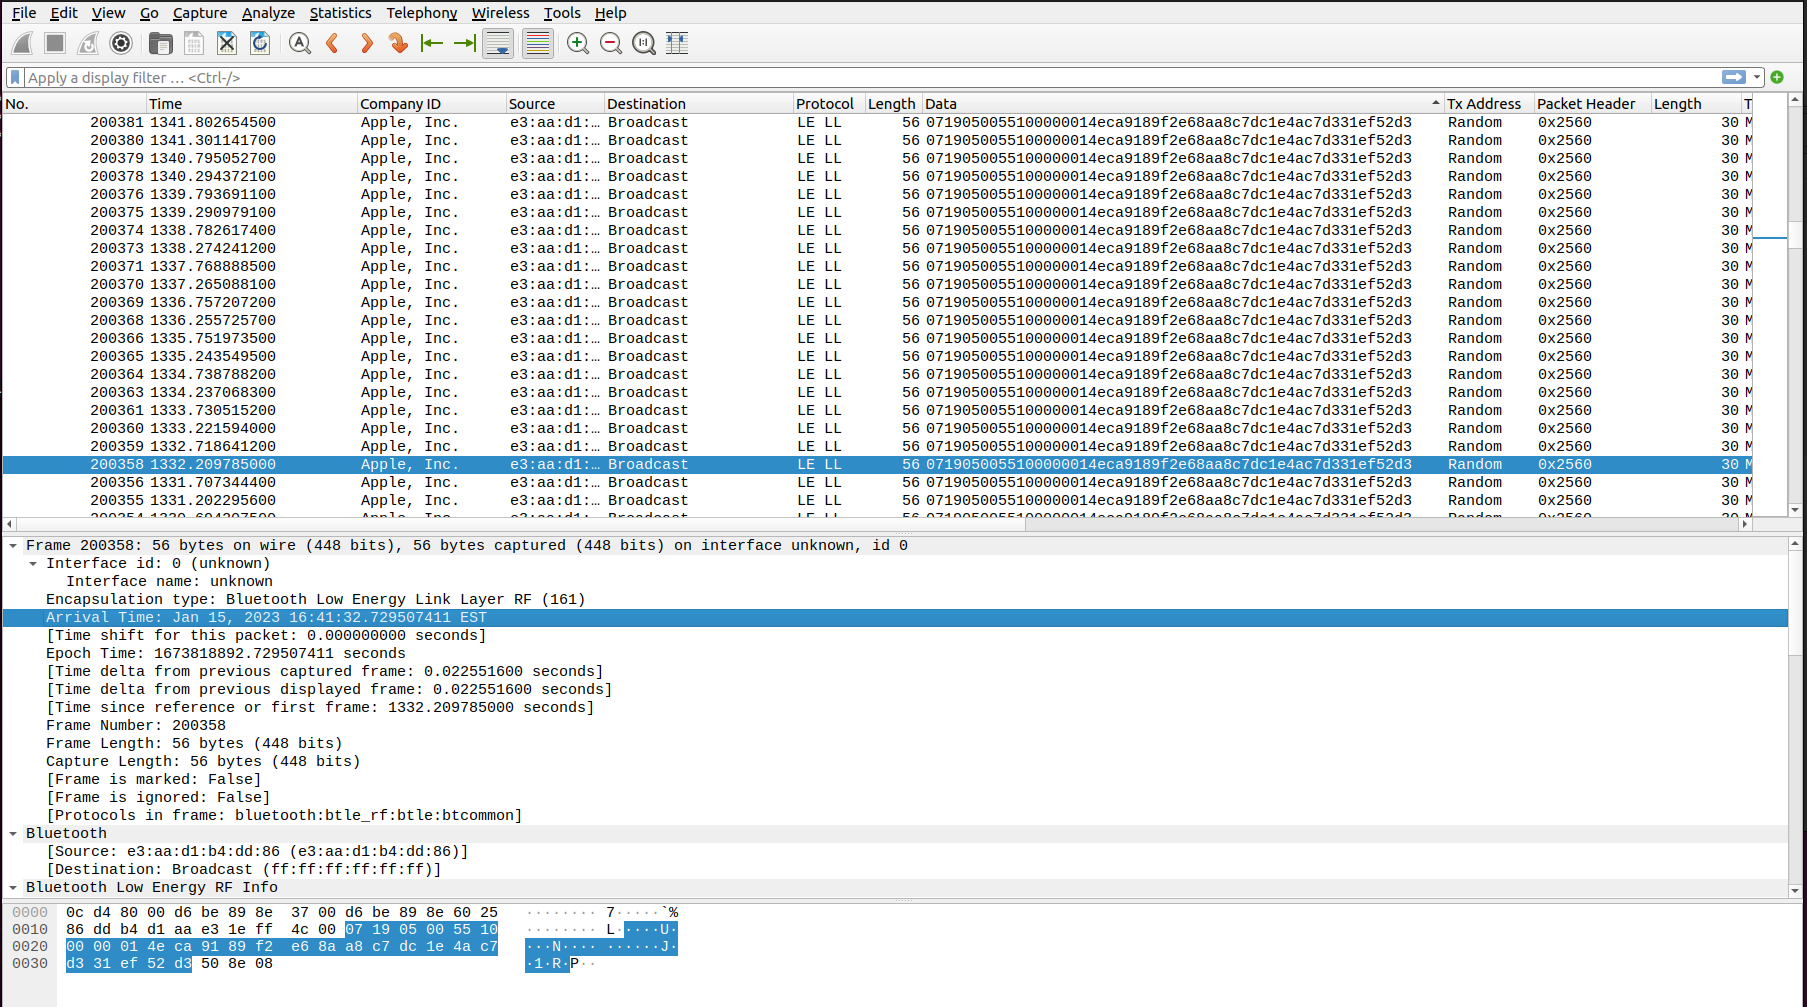Viewport: 1807px width, 1007px height.
Task: Apply the display filter arrow button
Action: (1734, 77)
